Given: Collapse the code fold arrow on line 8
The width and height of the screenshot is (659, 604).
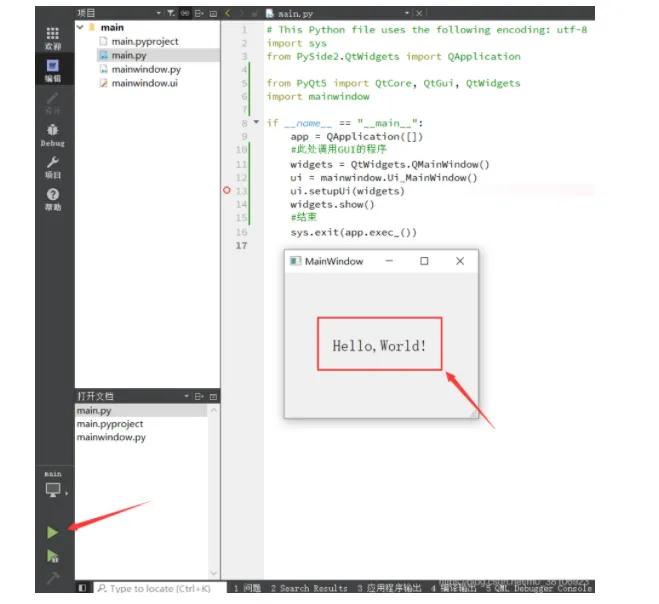Looking at the screenshot, I should (x=256, y=122).
